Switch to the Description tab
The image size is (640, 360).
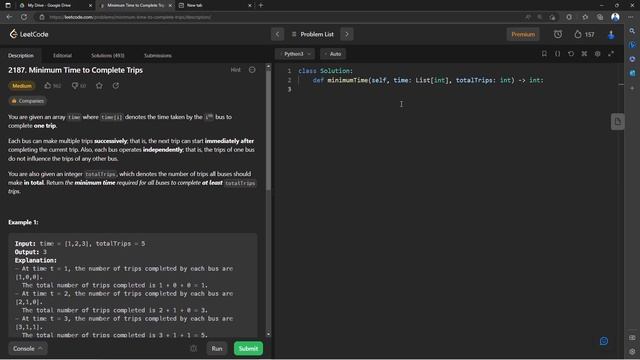(21, 56)
